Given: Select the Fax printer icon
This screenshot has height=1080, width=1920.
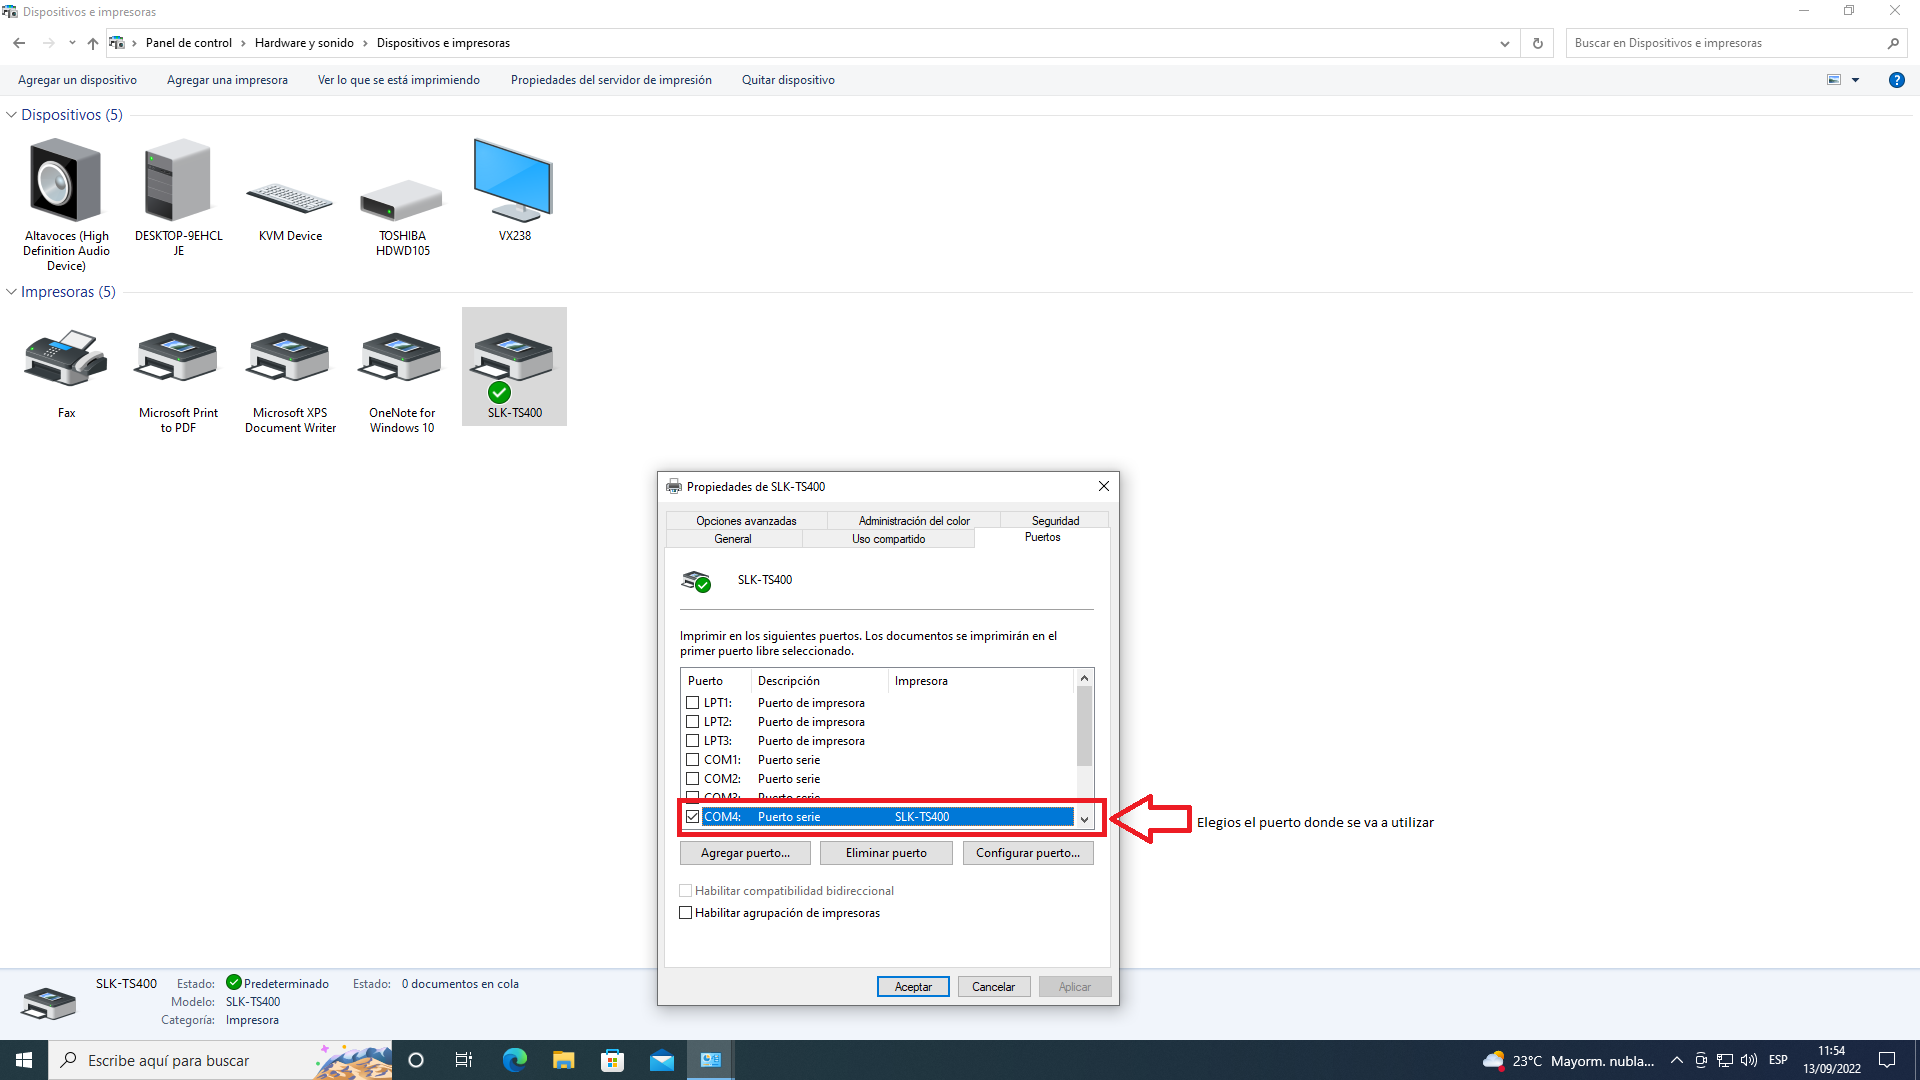Looking at the screenshot, I should 66,360.
